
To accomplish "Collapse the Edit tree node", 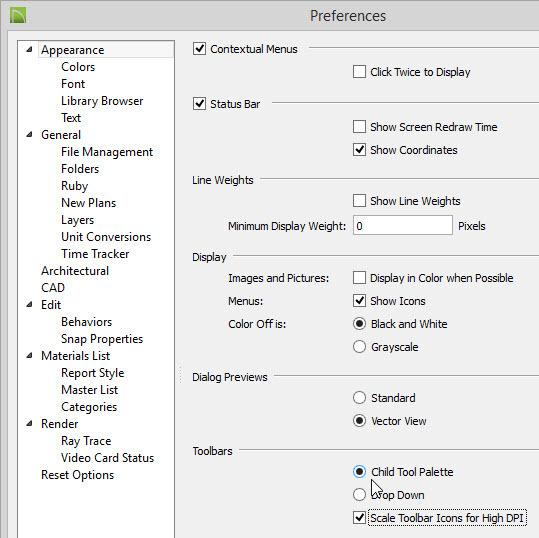I will pos(30,304).
